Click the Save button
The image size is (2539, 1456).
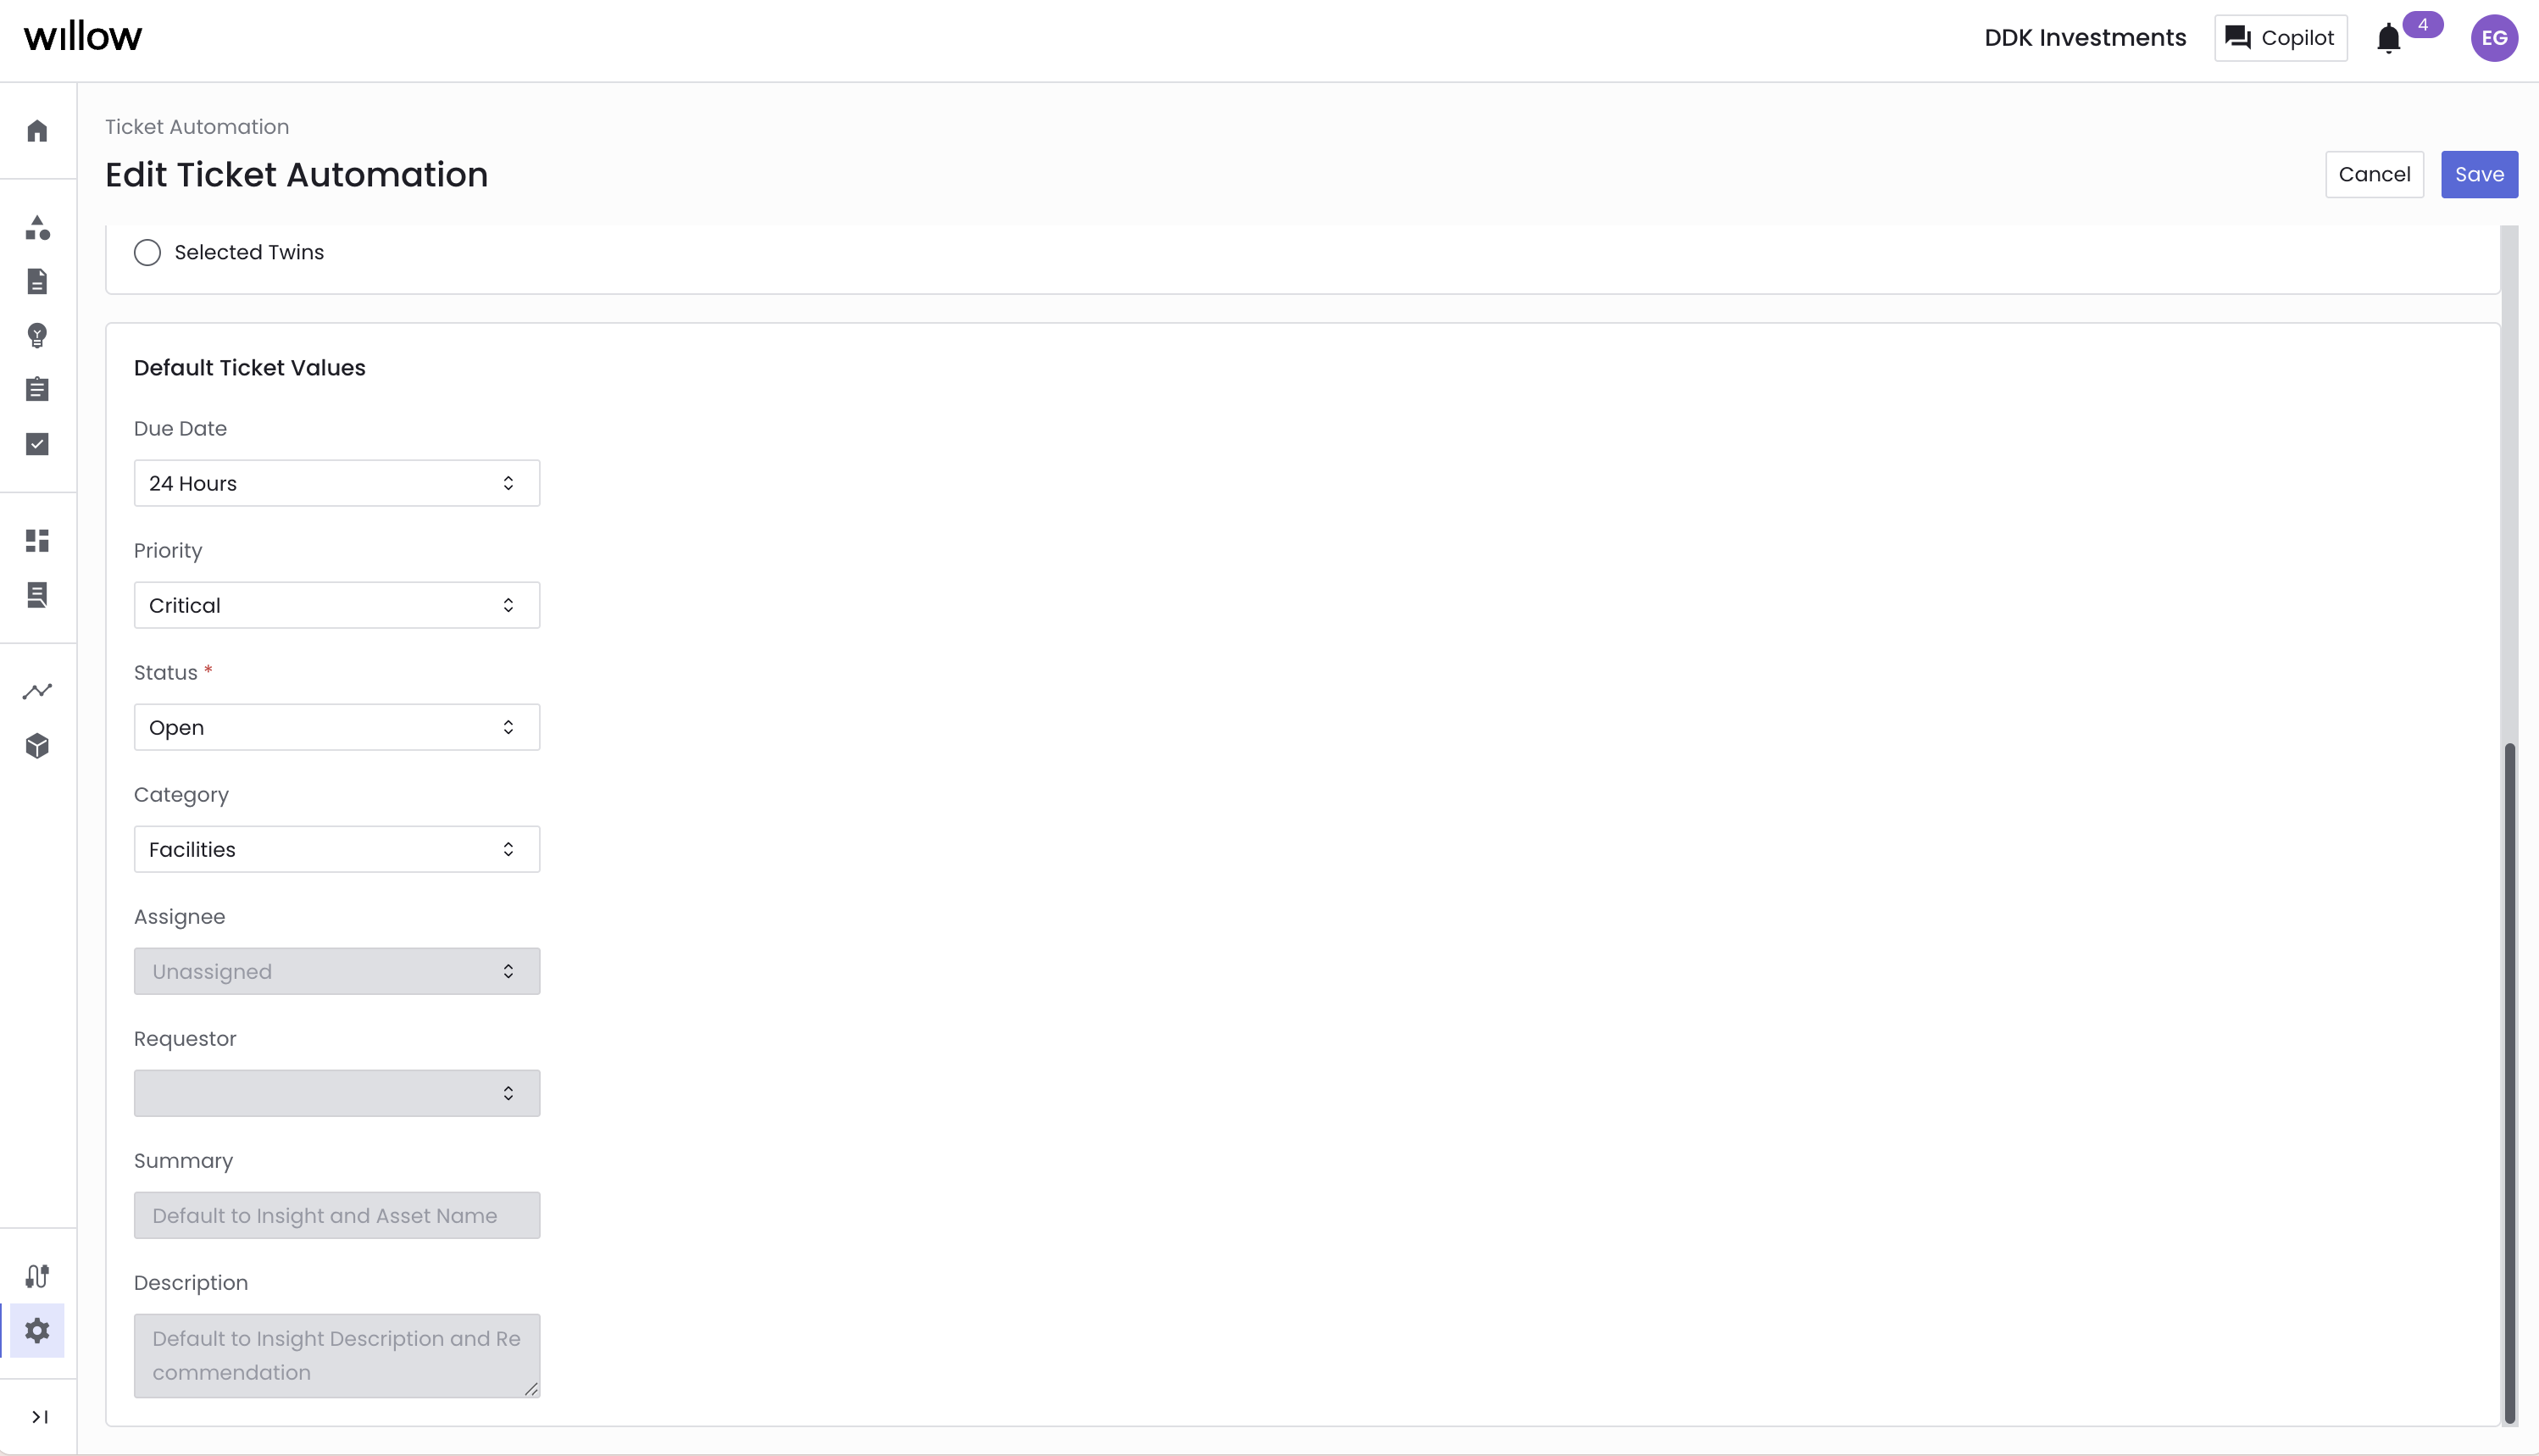[x=2479, y=174]
